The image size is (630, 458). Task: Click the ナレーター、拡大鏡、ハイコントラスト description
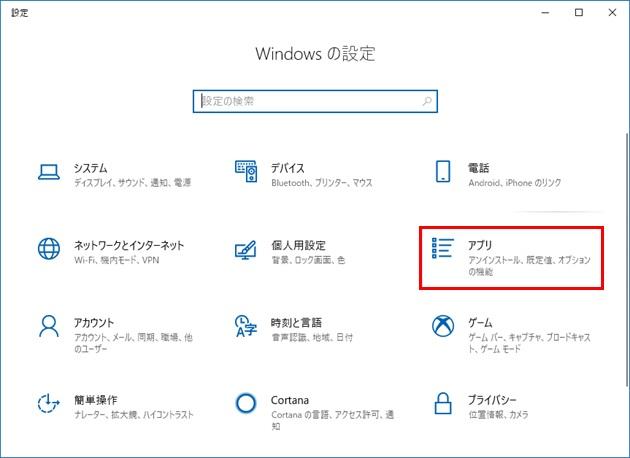134,415
